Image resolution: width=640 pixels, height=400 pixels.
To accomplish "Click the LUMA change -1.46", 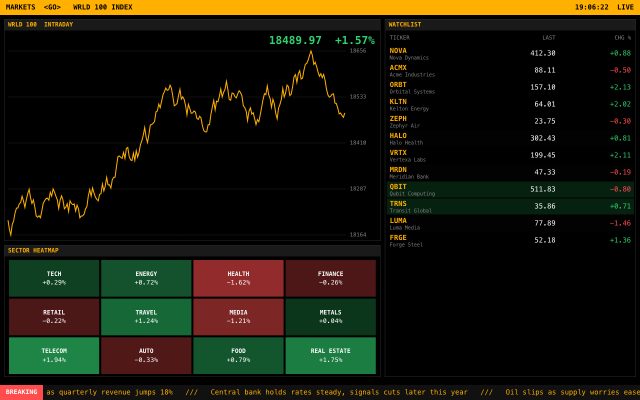I will (620, 223).
